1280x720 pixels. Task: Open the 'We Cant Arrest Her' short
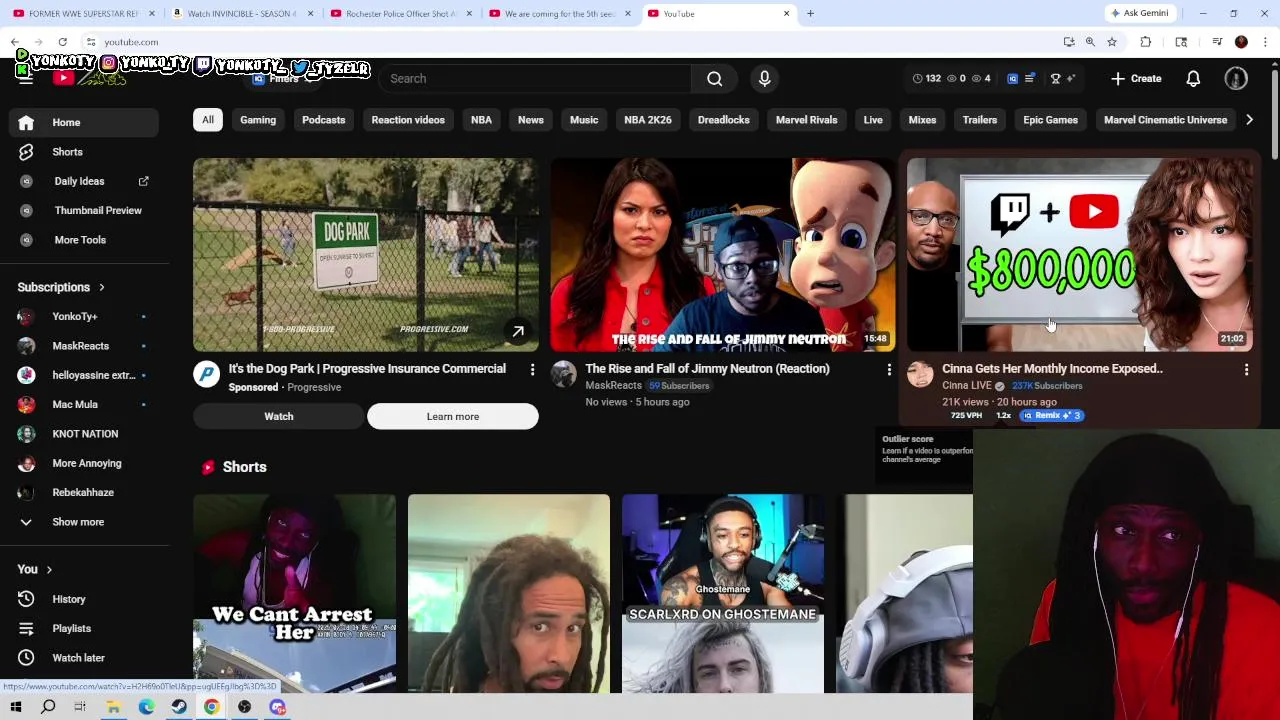pos(294,593)
